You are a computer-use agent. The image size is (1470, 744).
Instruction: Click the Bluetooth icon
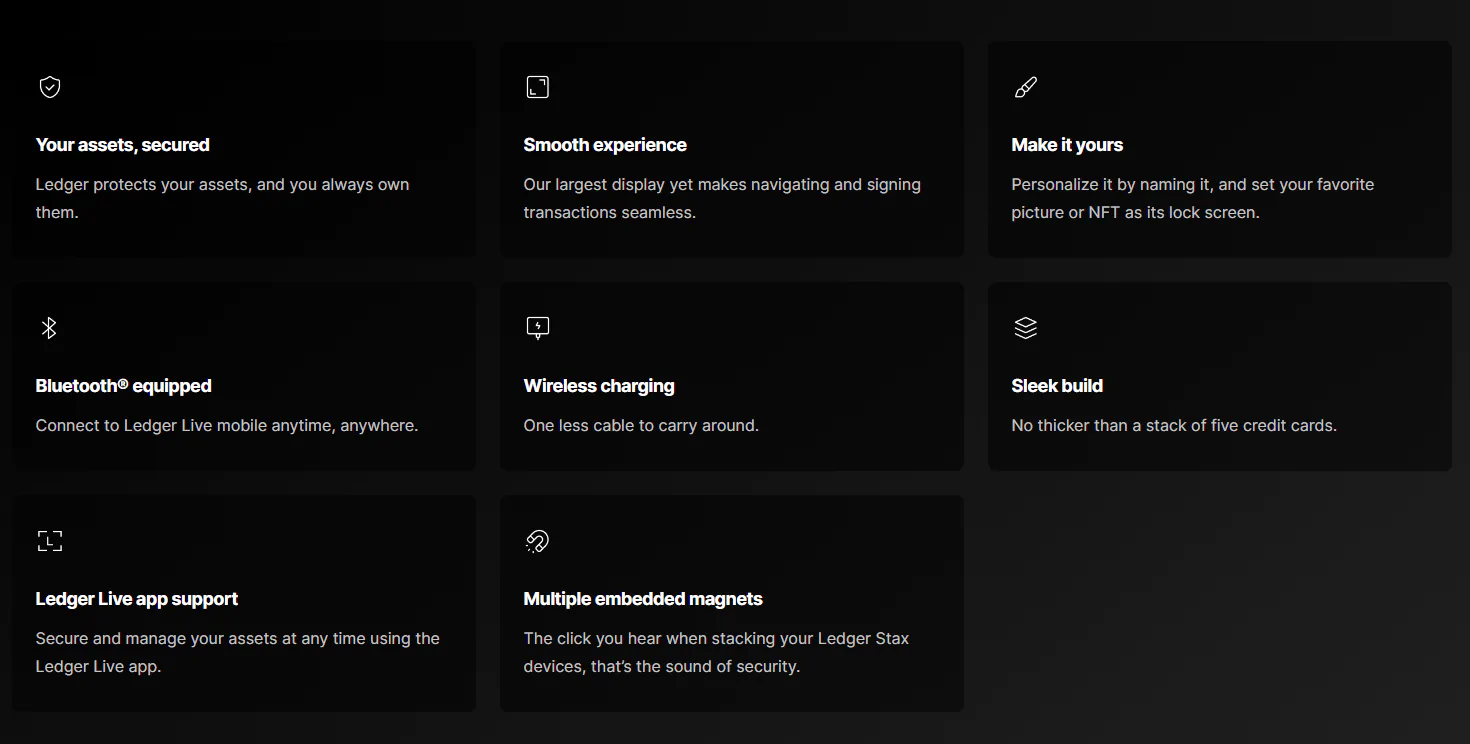click(49, 328)
